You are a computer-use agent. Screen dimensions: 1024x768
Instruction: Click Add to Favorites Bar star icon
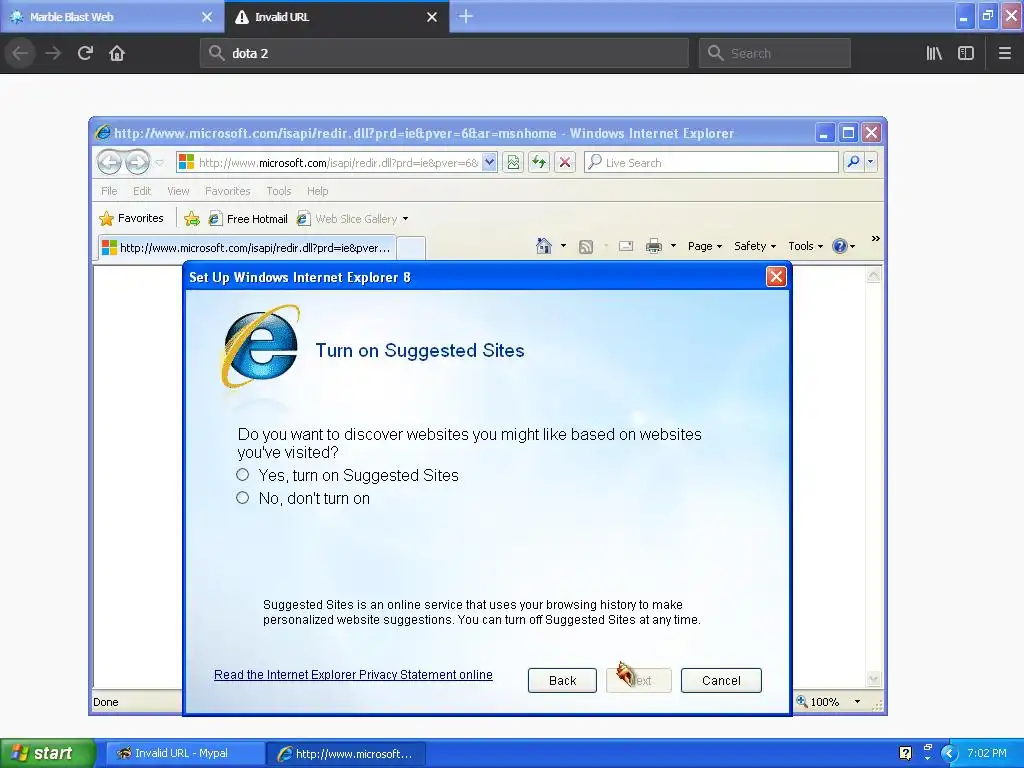point(191,219)
